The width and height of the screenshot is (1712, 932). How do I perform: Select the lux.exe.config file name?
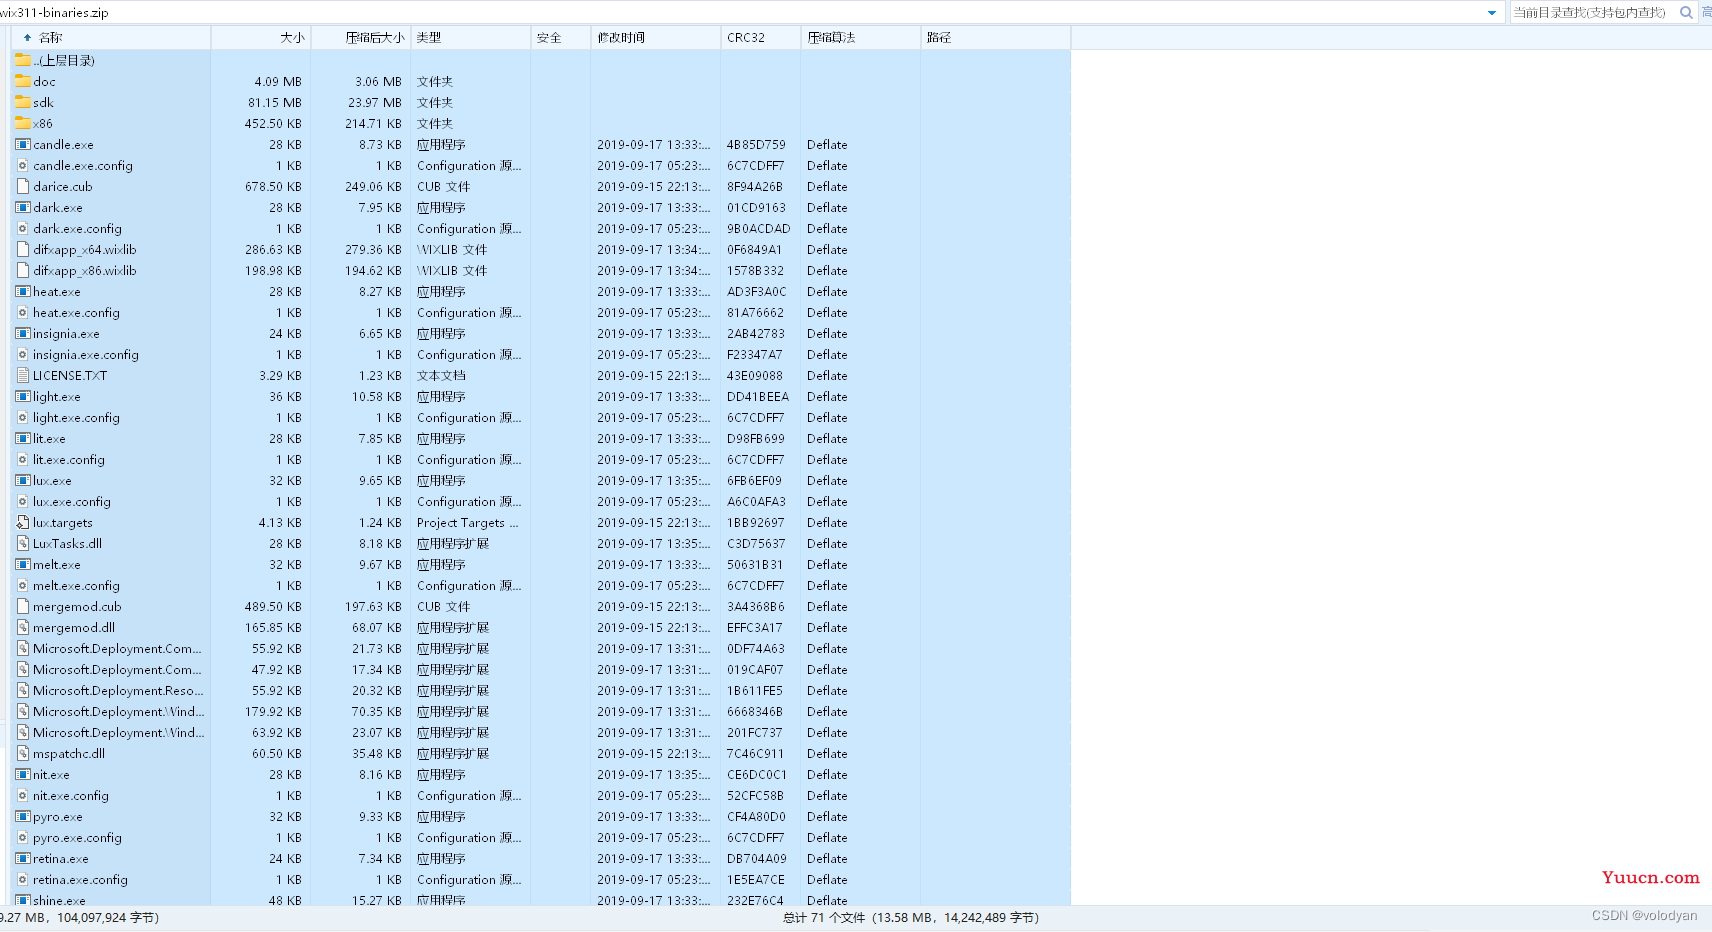tap(72, 501)
